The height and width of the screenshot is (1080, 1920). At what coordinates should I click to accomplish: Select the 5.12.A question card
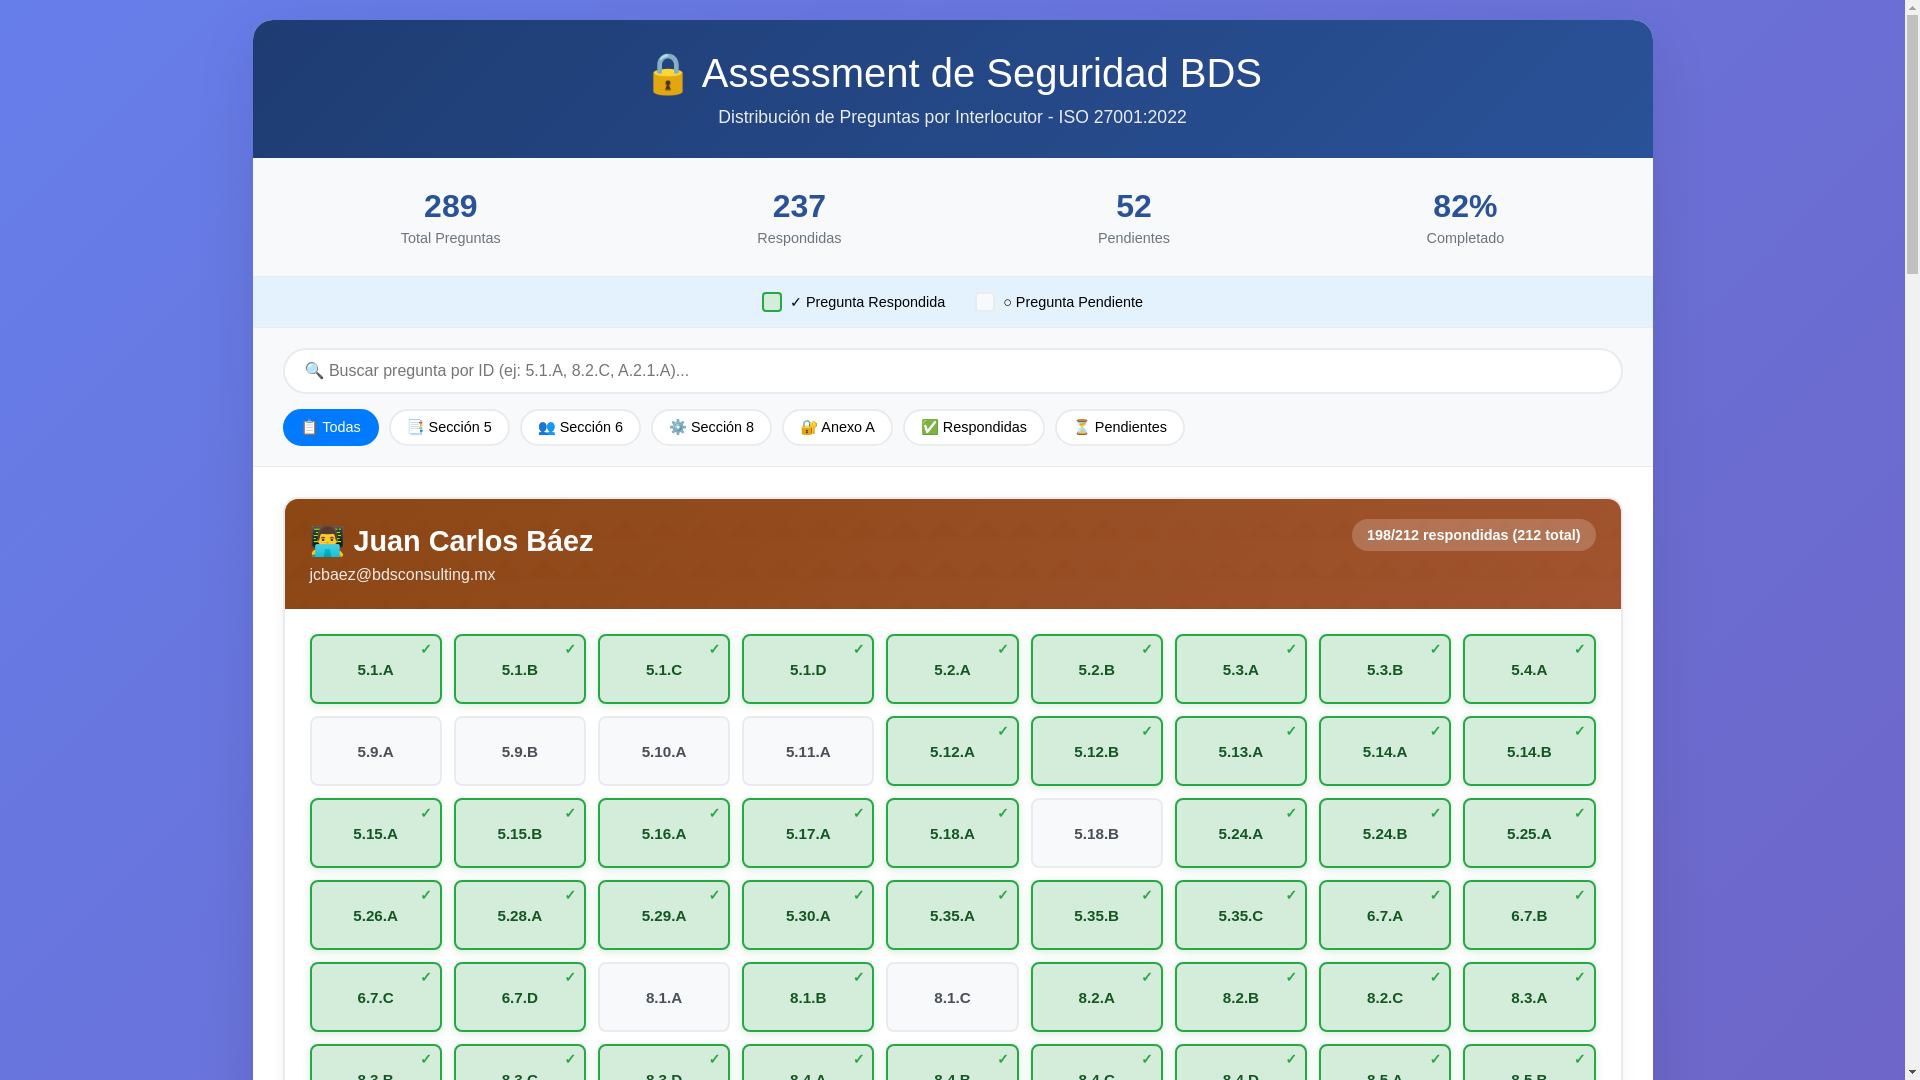952,751
